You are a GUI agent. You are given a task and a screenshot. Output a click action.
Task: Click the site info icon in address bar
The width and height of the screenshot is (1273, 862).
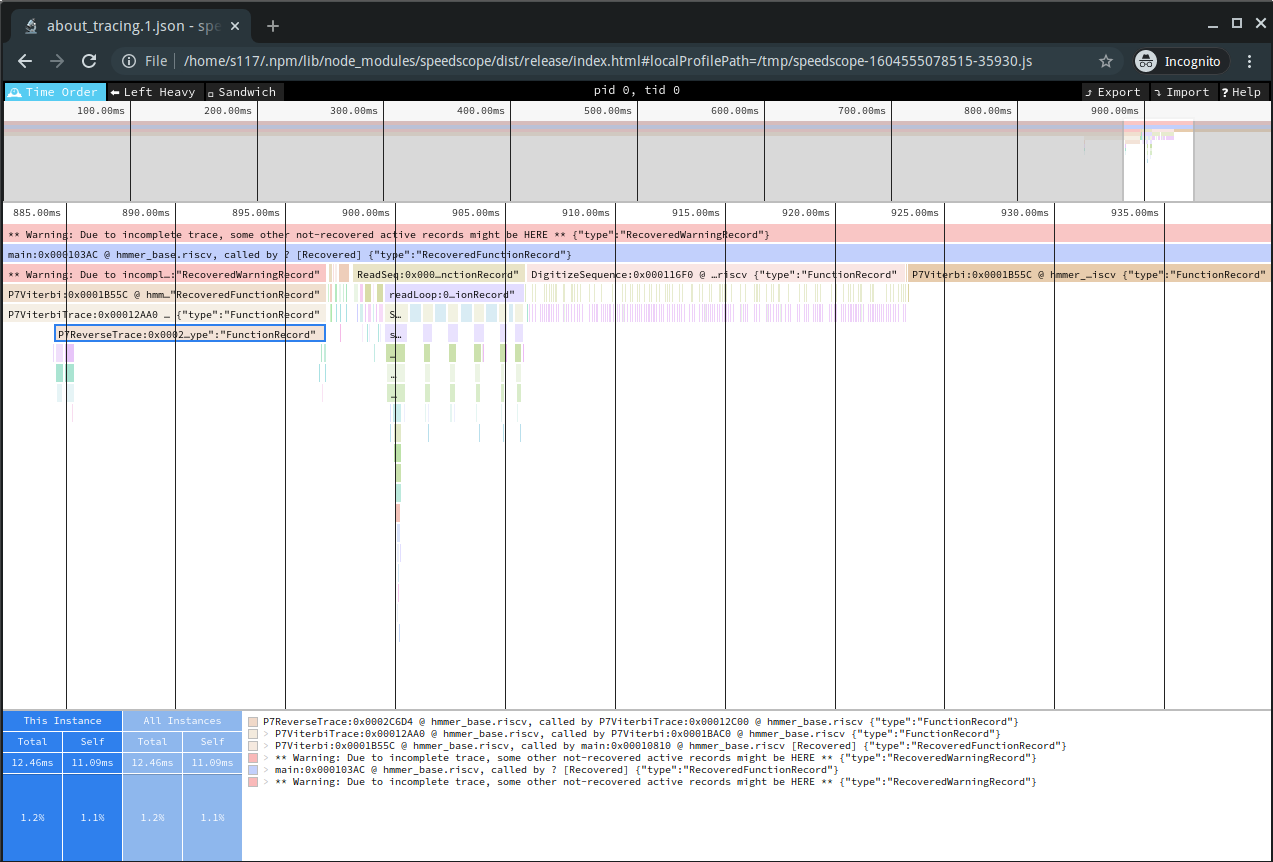(x=129, y=61)
